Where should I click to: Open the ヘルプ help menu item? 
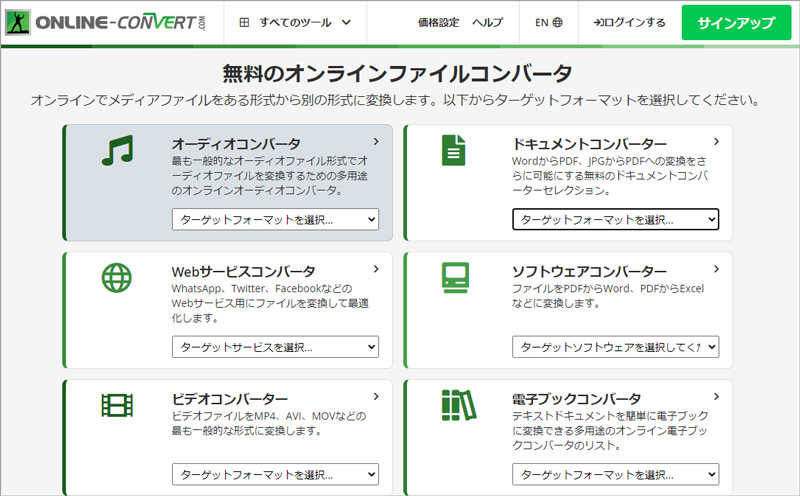[x=487, y=22]
